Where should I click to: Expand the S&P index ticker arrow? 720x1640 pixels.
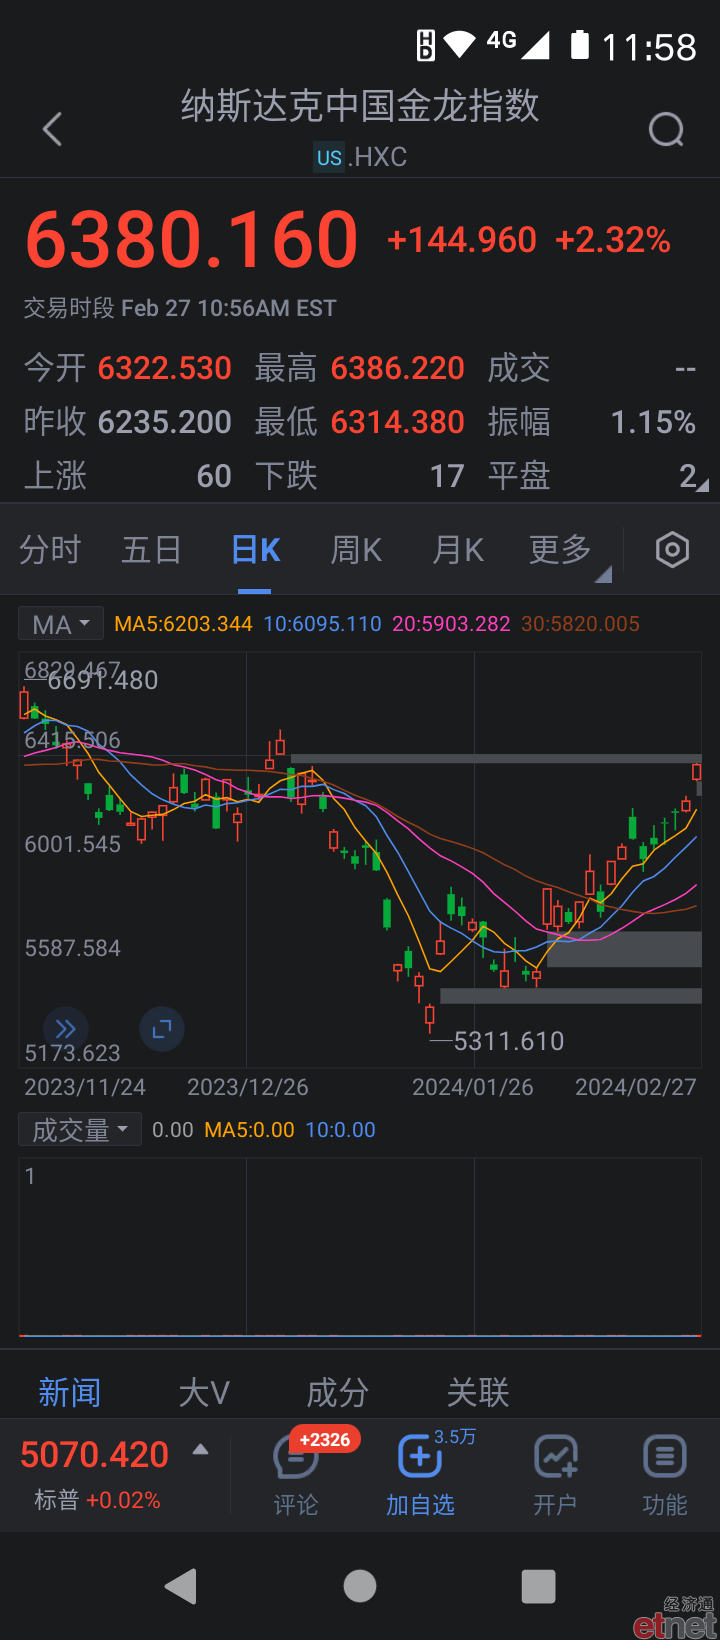201,1449
